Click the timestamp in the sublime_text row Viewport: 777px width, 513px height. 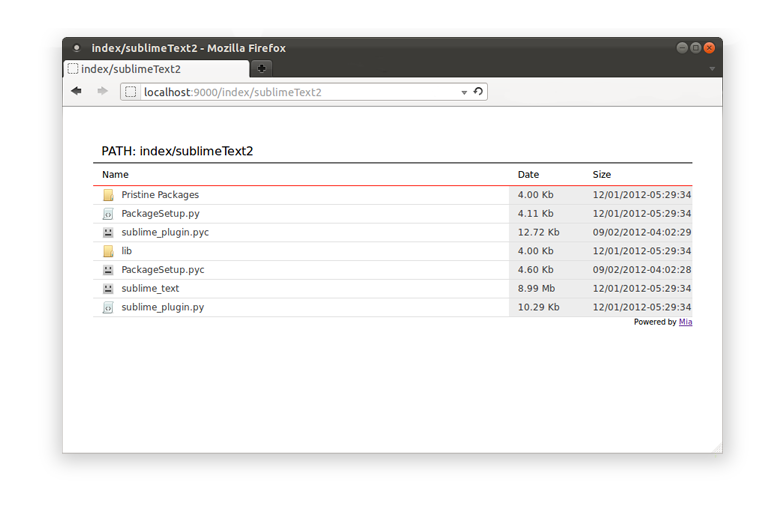coord(642,288)
